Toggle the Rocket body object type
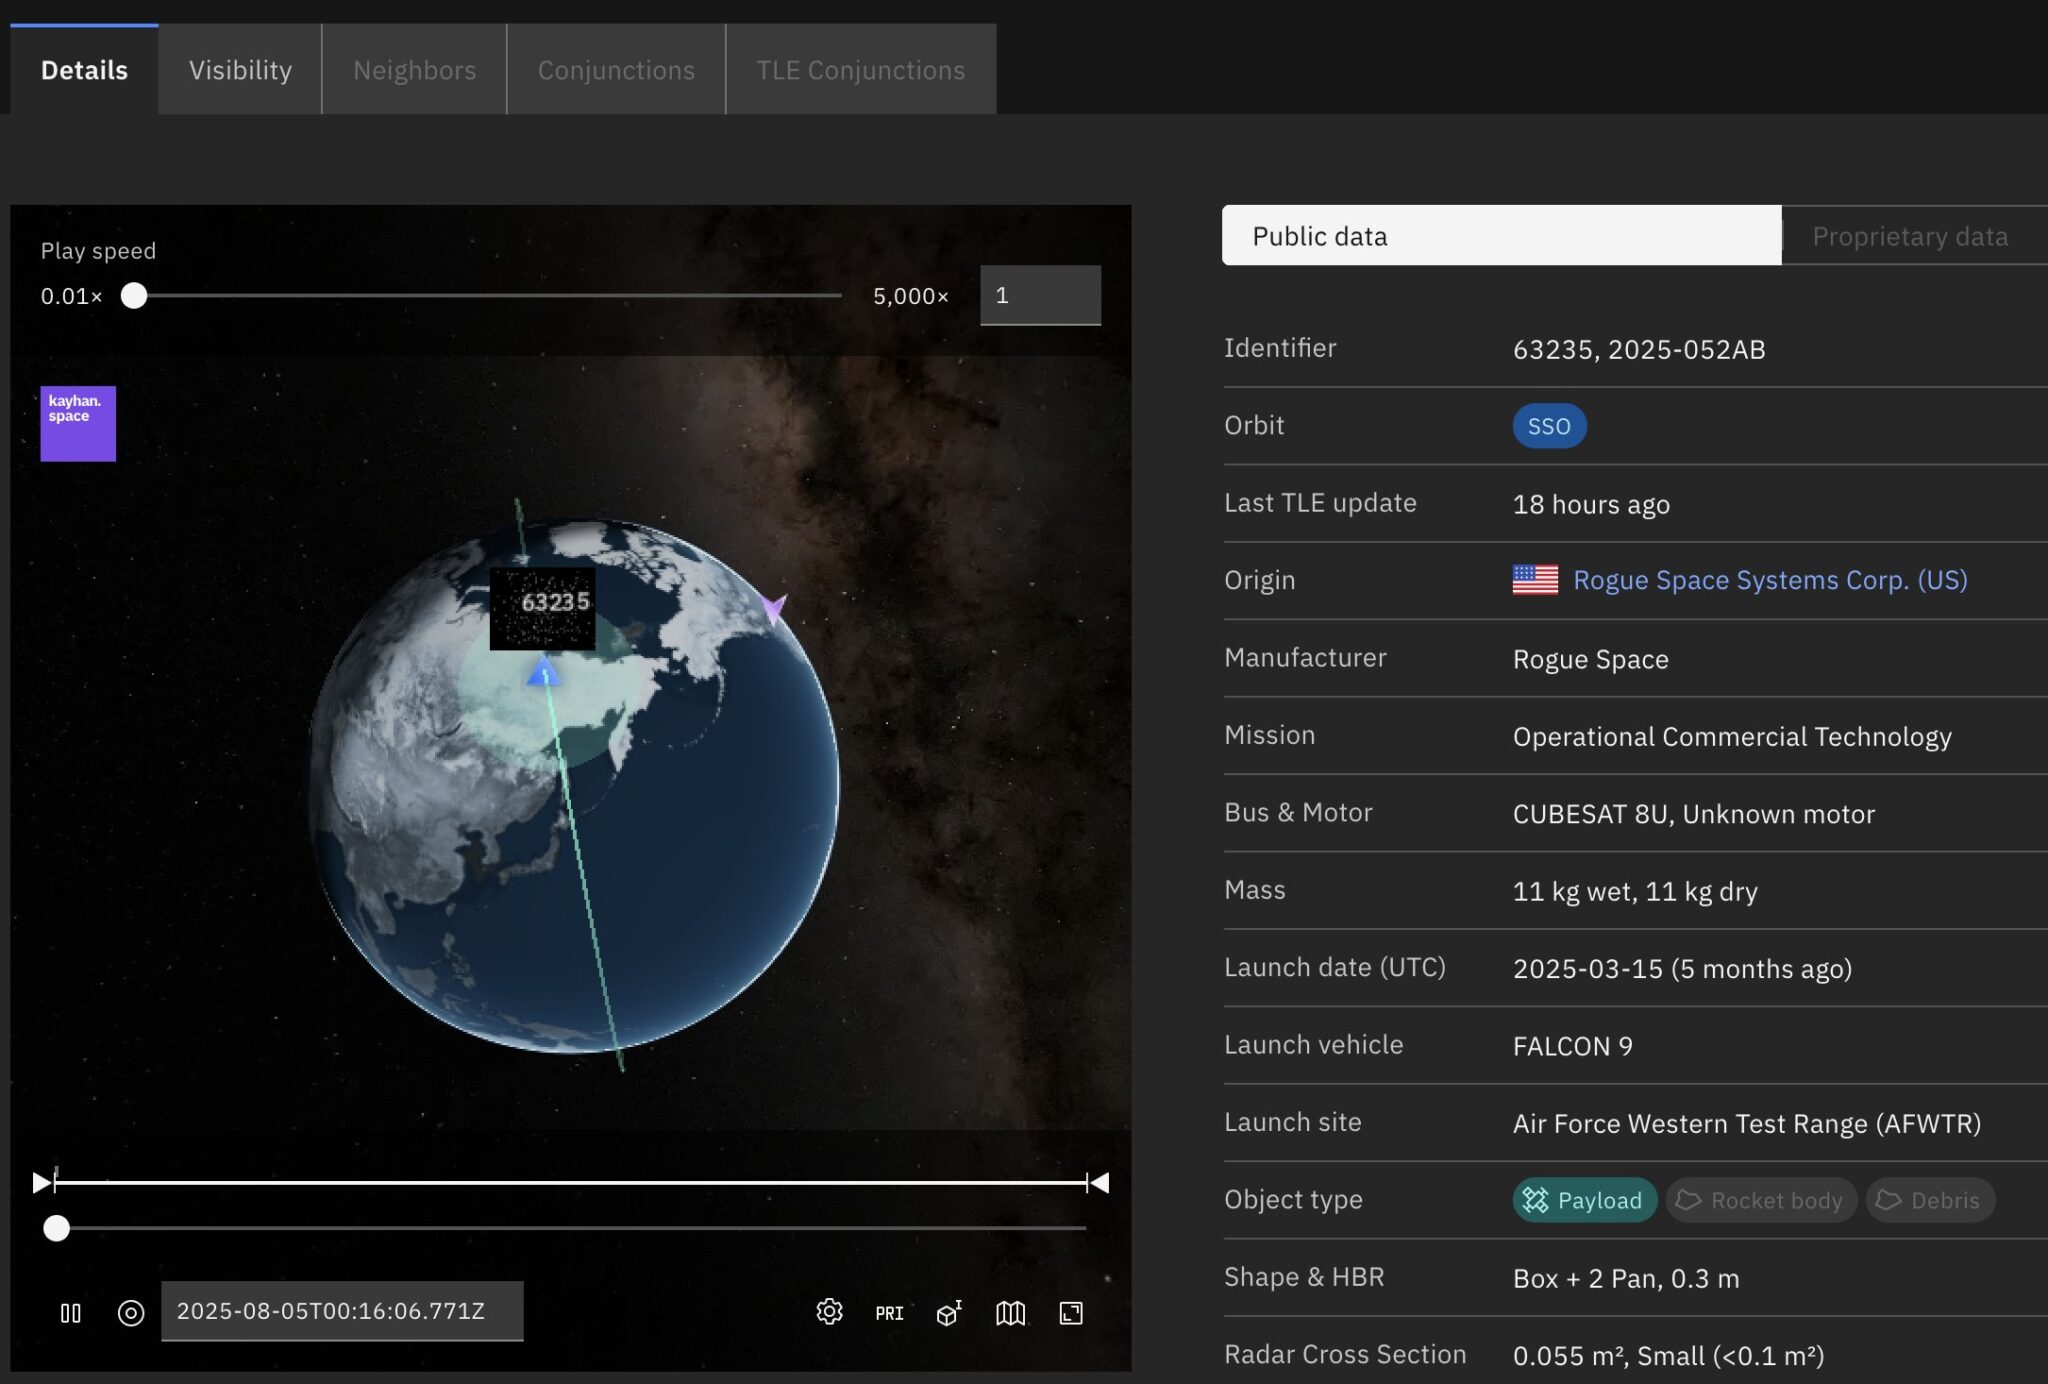Image resolution: width=2048 pixels, height=1384 pixels. pyautogui.click(x=1761, y=1200)
